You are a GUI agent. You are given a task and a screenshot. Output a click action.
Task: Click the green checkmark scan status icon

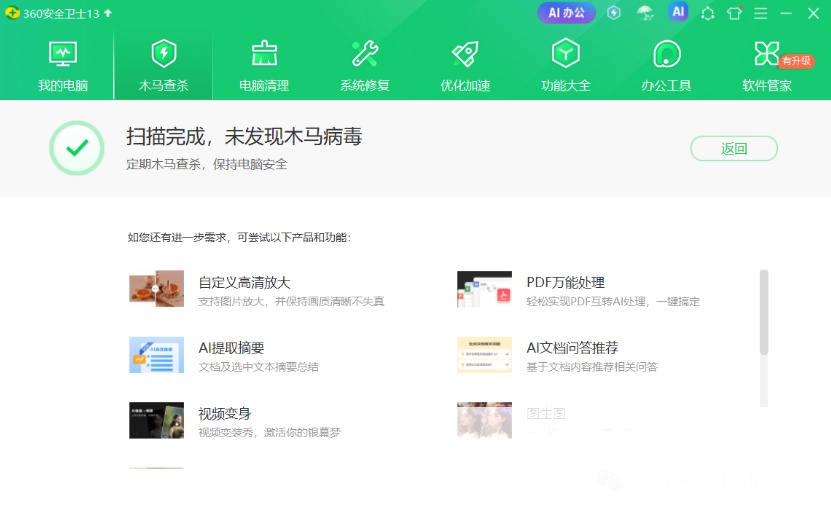point(77,148)
